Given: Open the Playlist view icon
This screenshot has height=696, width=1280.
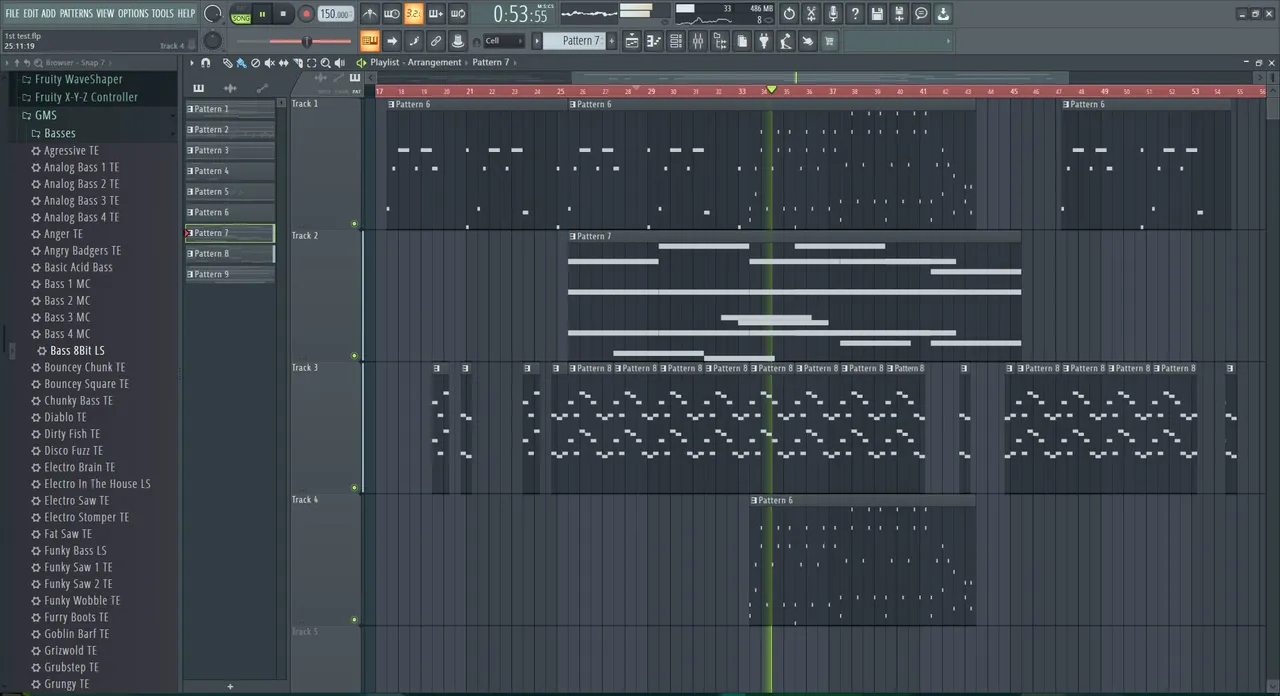Looking at the screenshot, I should tap(632, 41).
